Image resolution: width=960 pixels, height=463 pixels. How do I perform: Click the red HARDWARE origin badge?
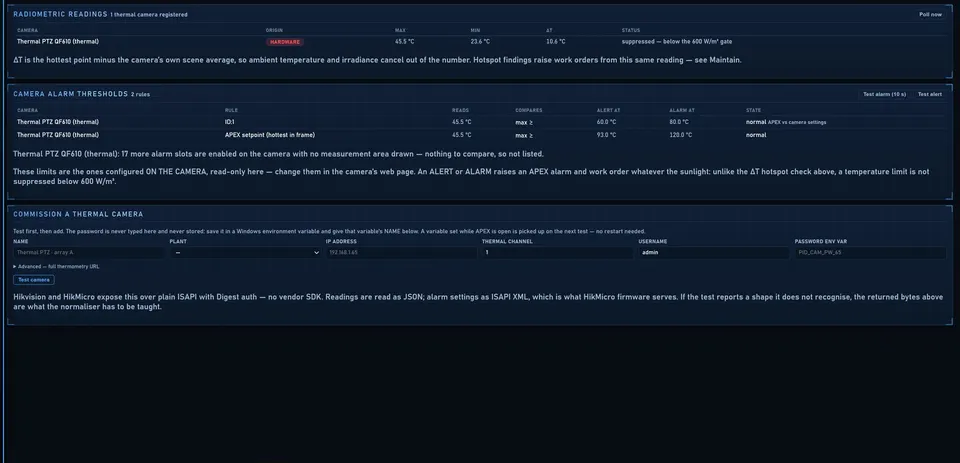[285, 42]
